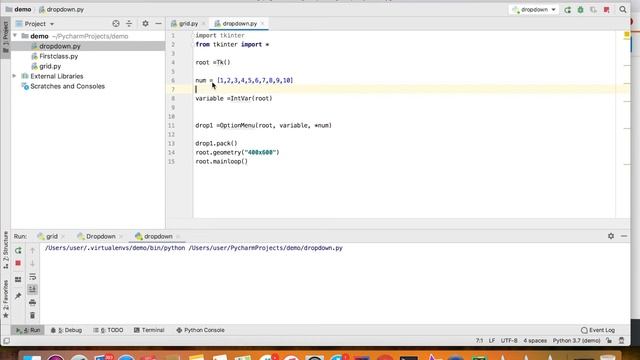
Task: Open the TODO tool window button
Action: point(108,330)
